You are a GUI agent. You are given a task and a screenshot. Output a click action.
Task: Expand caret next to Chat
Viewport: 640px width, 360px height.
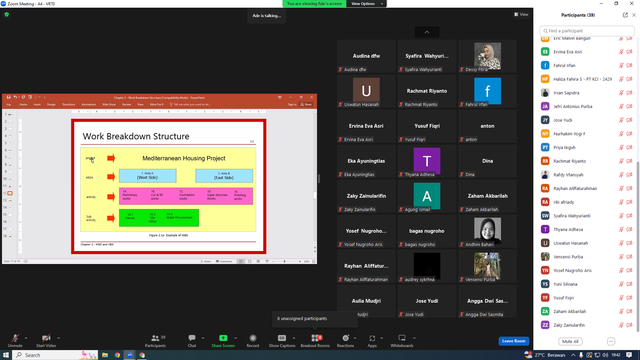(203, 338)
